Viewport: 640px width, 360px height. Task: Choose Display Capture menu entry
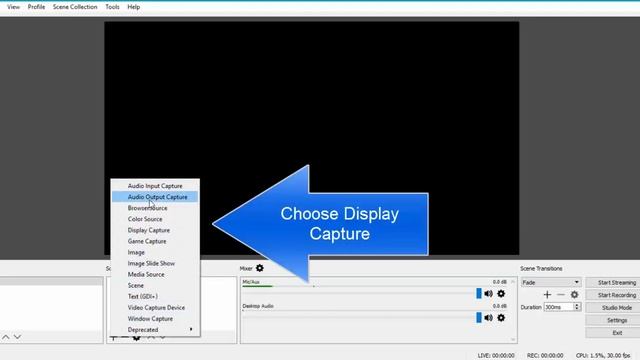point(155,230)
